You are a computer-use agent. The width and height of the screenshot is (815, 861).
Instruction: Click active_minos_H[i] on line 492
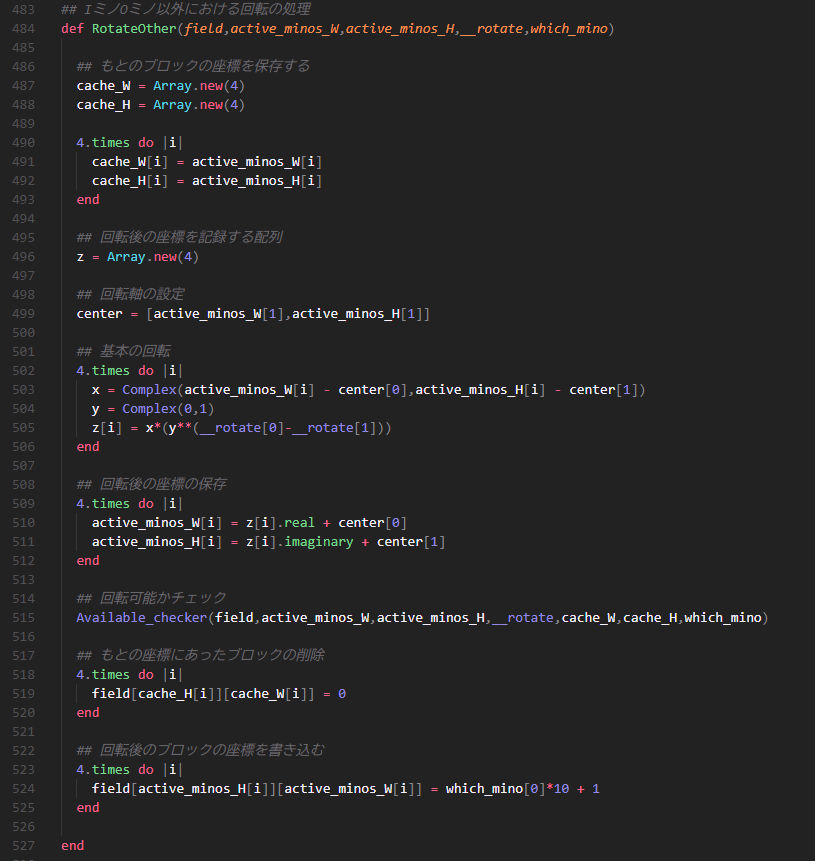[x=257, y=181]
